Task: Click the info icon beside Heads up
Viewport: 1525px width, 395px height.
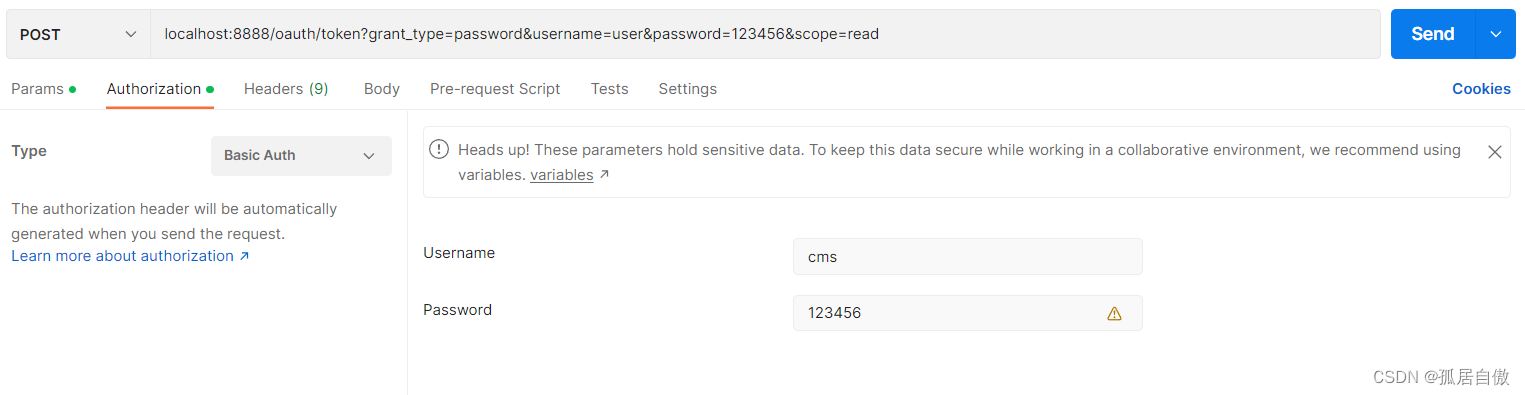Action: click(x=438, y=149)
